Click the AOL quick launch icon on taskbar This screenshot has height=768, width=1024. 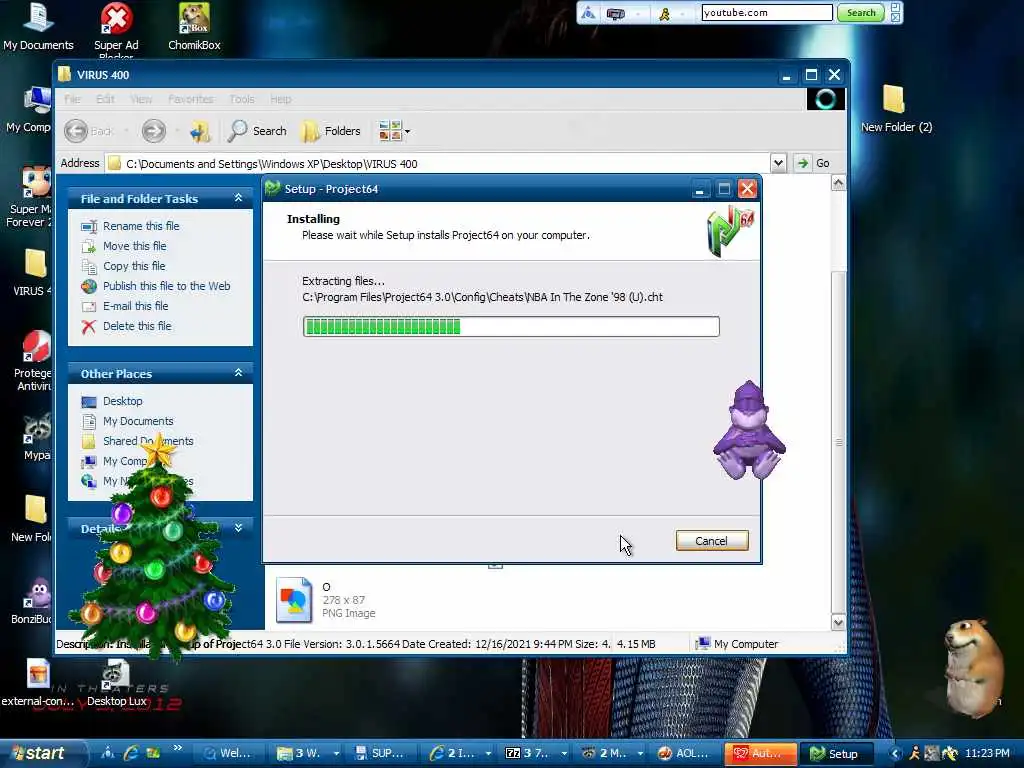108,753
